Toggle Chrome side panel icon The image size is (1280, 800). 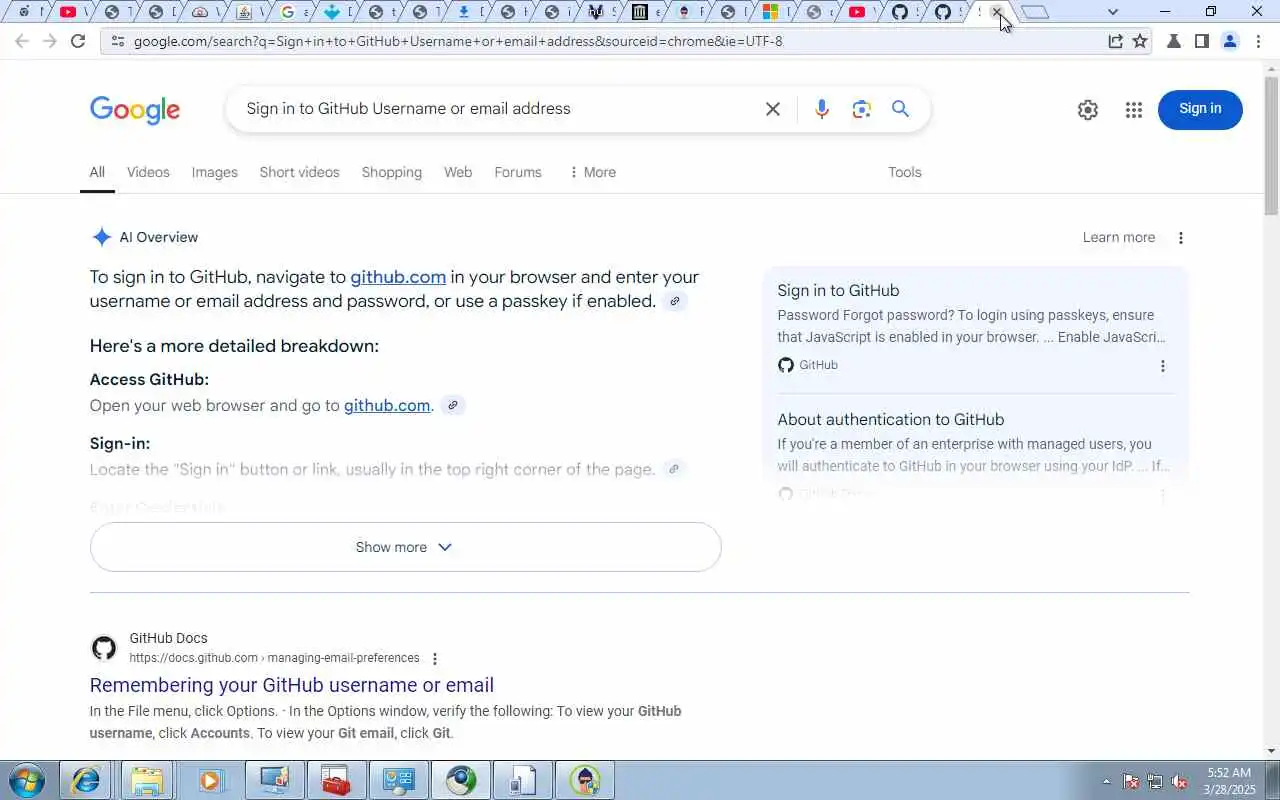(1202, 41)
